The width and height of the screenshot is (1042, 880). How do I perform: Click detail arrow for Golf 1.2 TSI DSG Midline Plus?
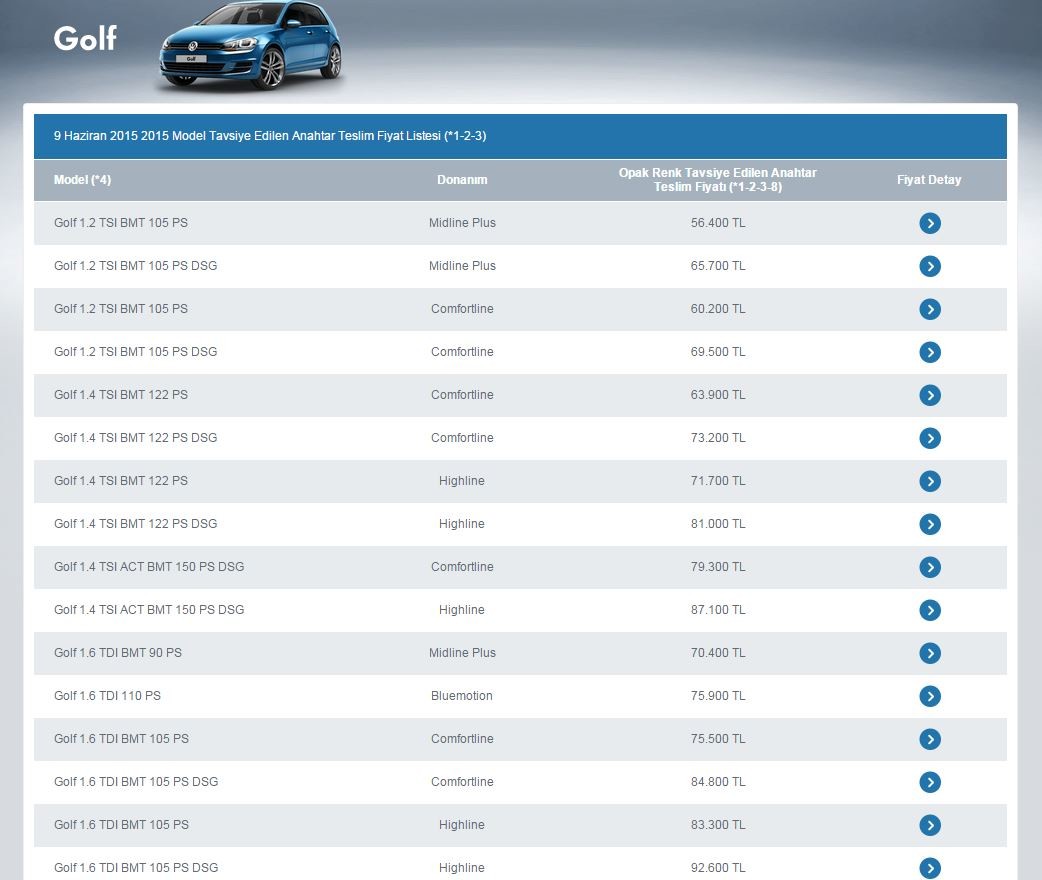pos(930,266)
